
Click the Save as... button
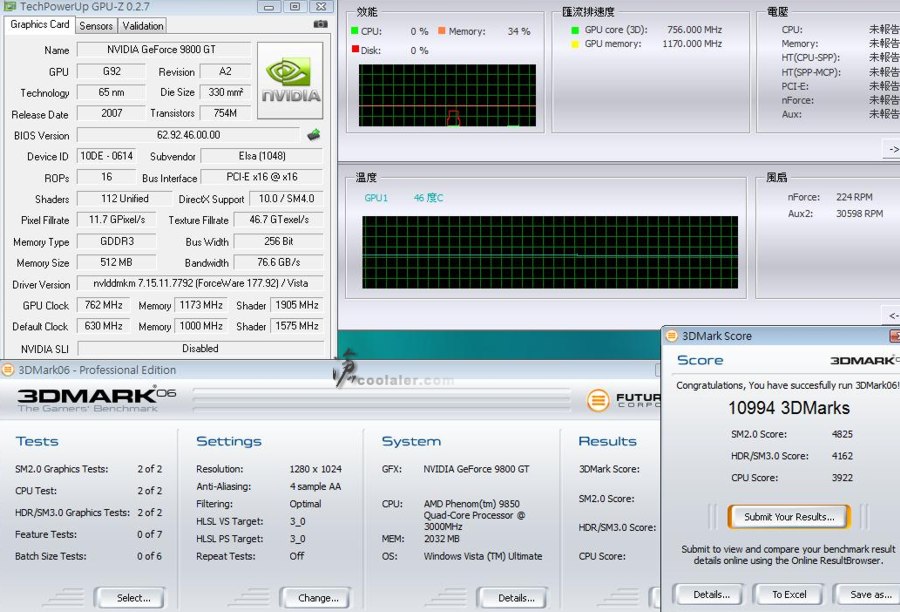(x=868, y=595)
